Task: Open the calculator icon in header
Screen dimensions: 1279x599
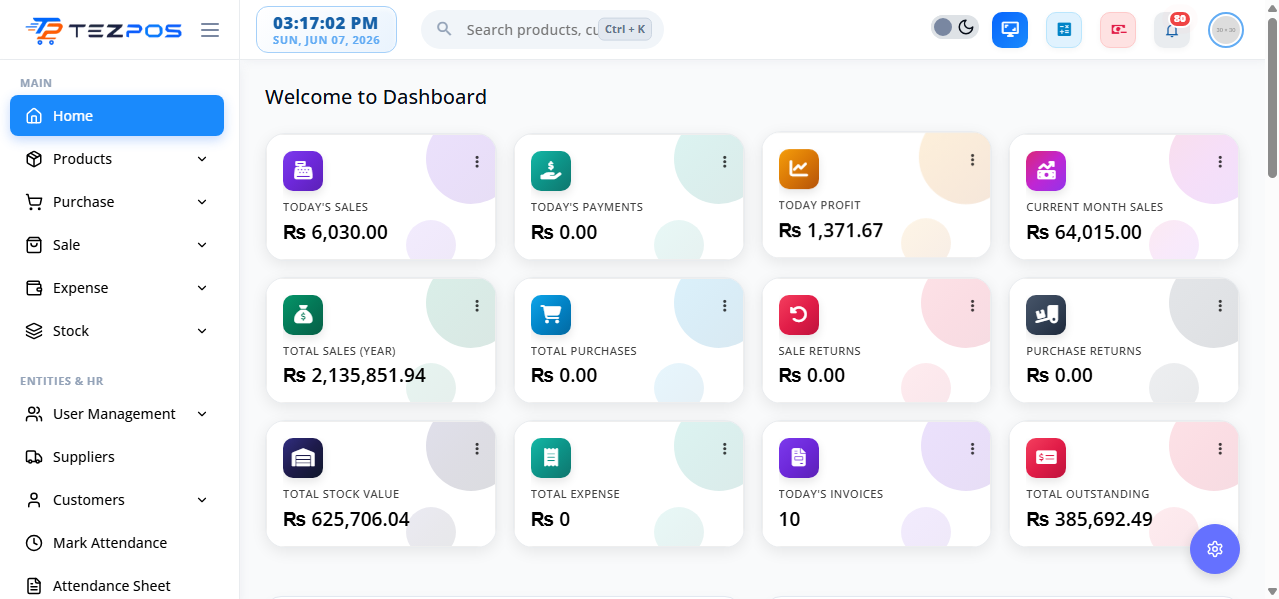Action: click(1064, 30)
